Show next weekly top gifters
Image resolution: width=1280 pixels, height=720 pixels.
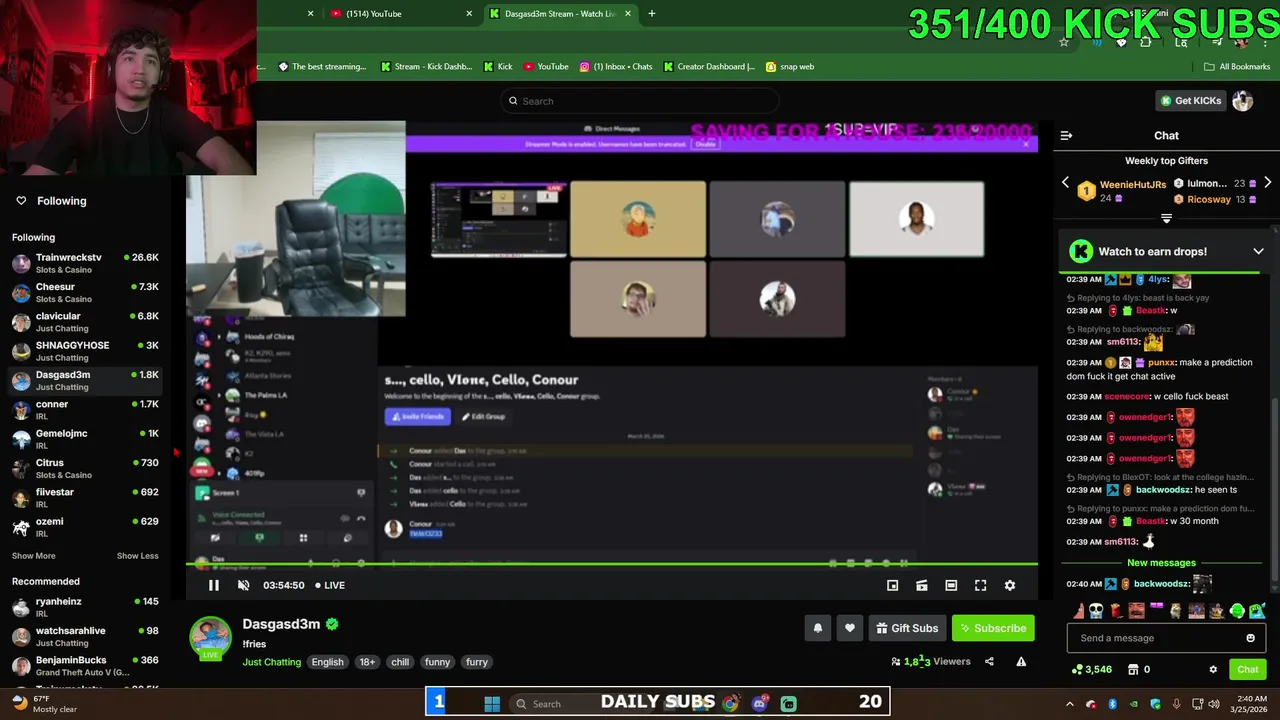(1267, 183)
